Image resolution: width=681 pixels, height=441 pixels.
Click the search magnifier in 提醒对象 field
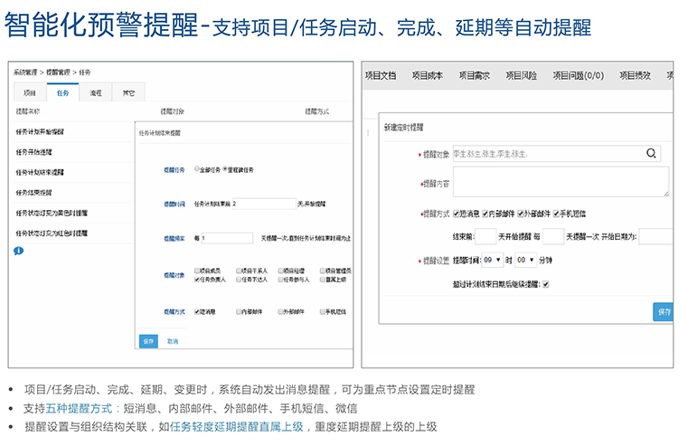pyautogui.click(x=651, y=153)
